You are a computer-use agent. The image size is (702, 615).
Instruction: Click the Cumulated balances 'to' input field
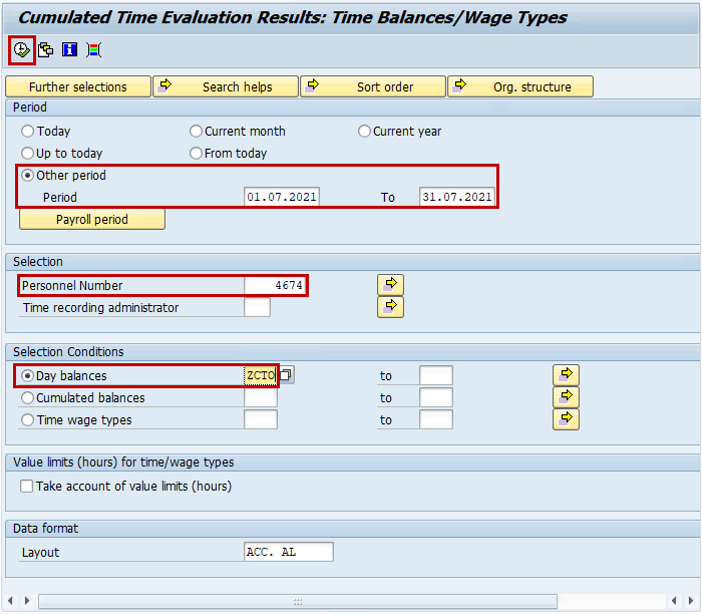[436, 397]
